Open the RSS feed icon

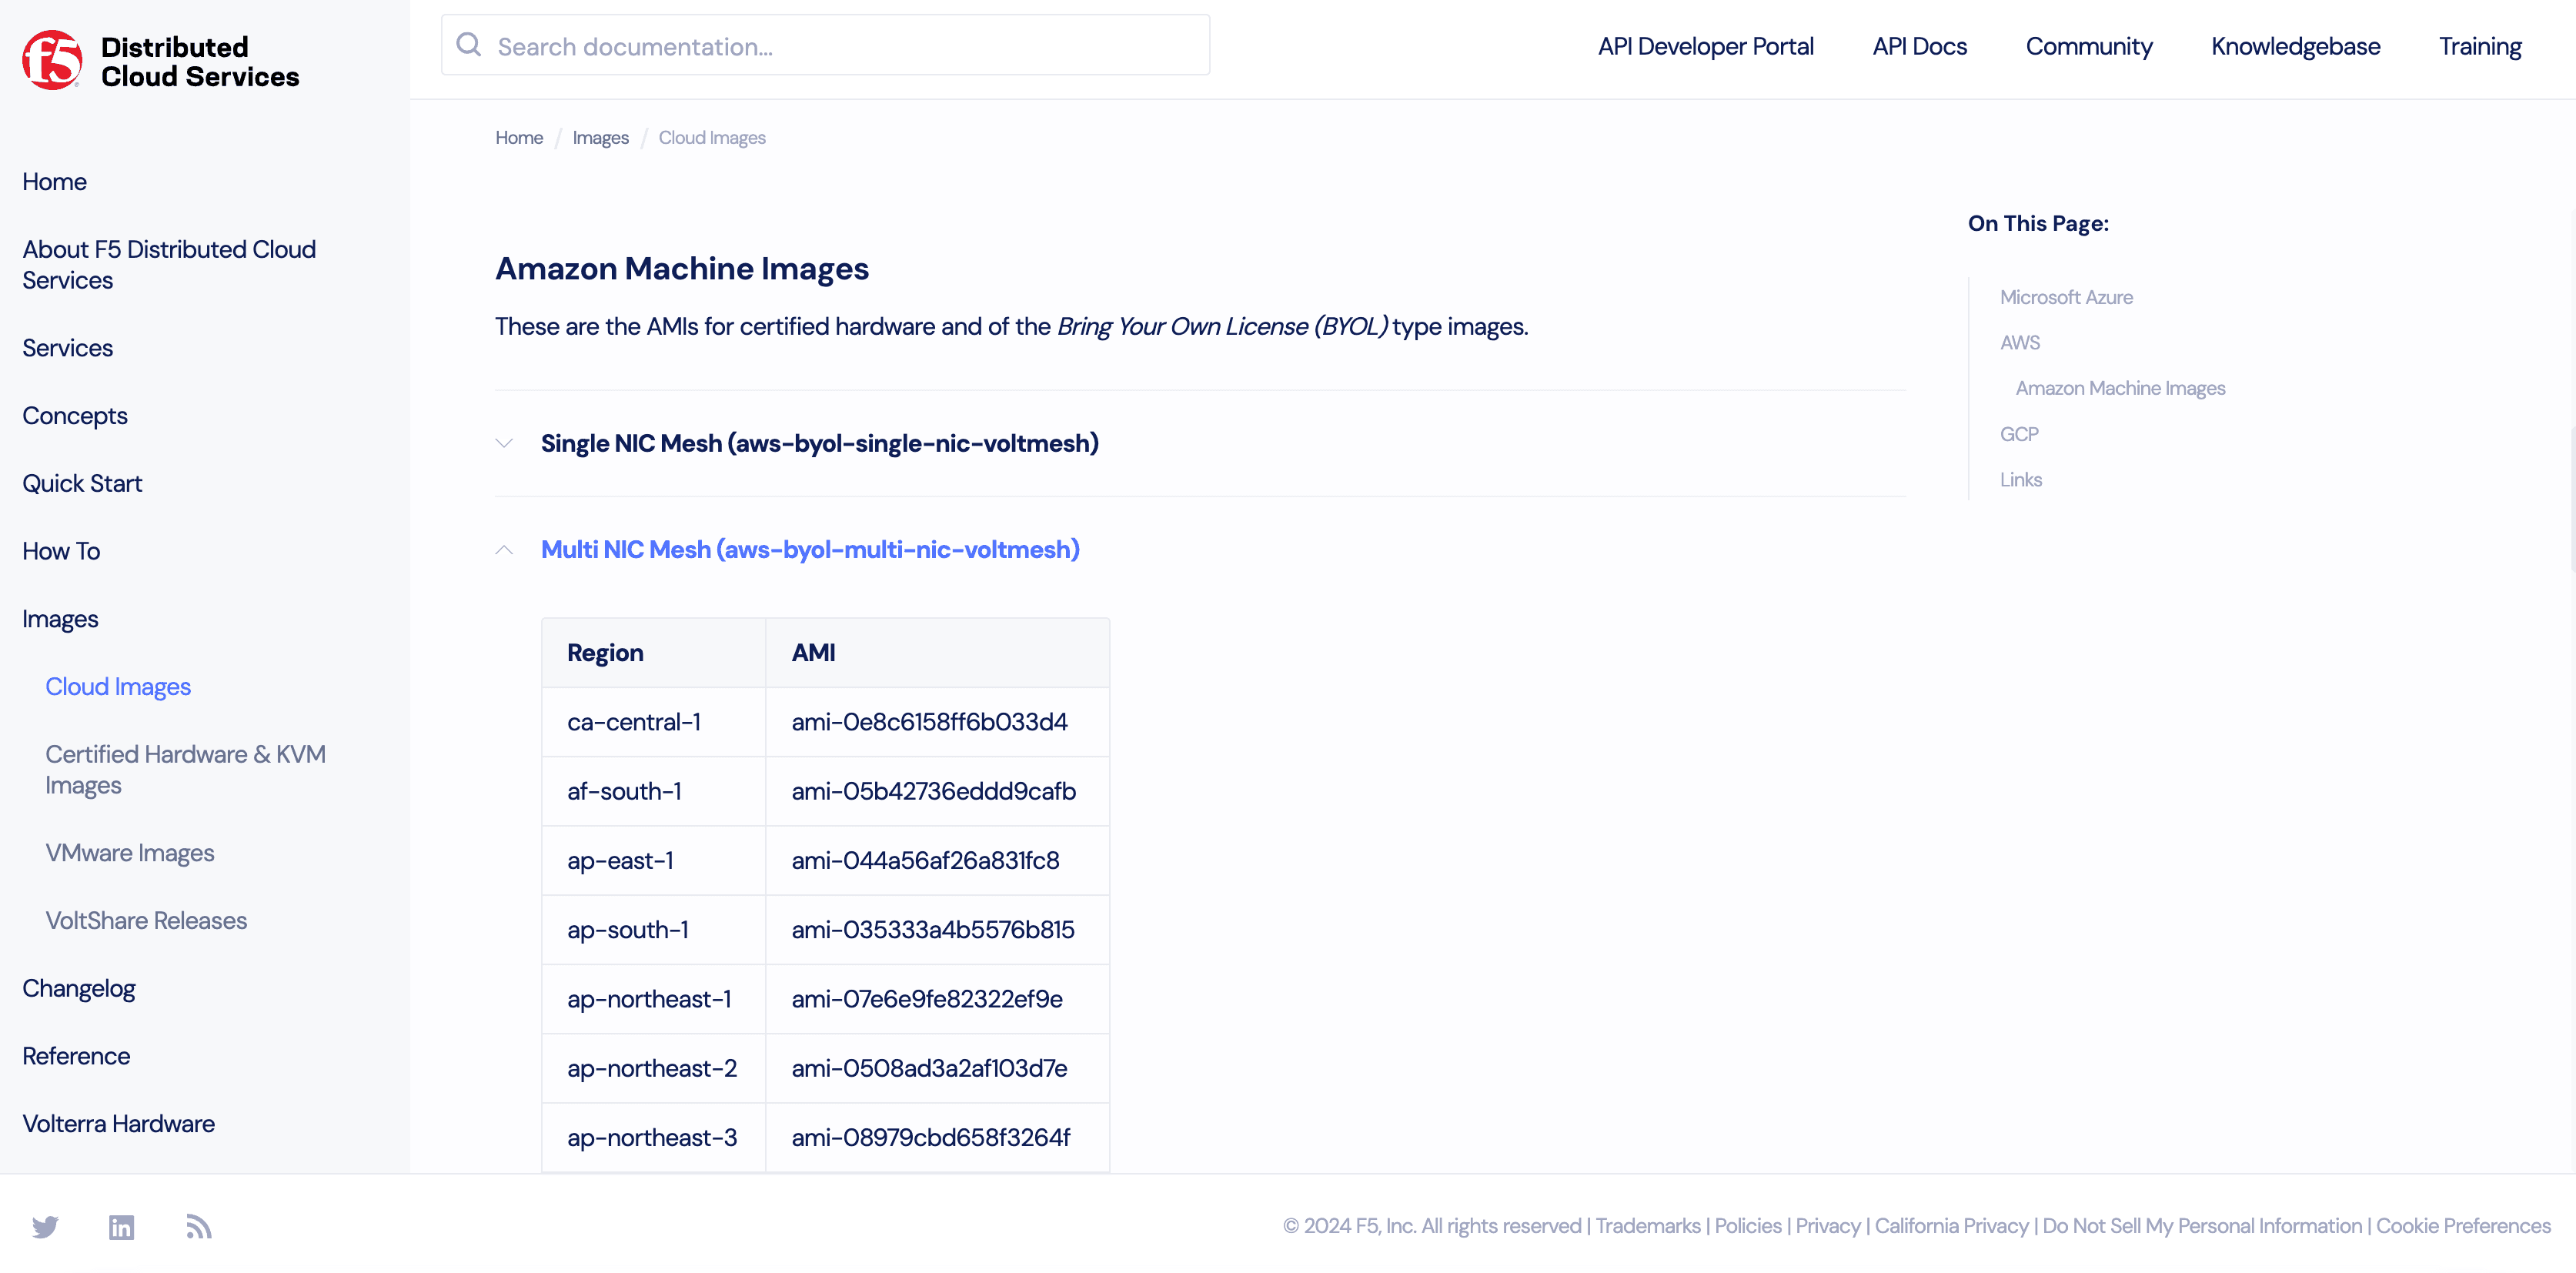pyautogui.click(x=198, y=1226)
